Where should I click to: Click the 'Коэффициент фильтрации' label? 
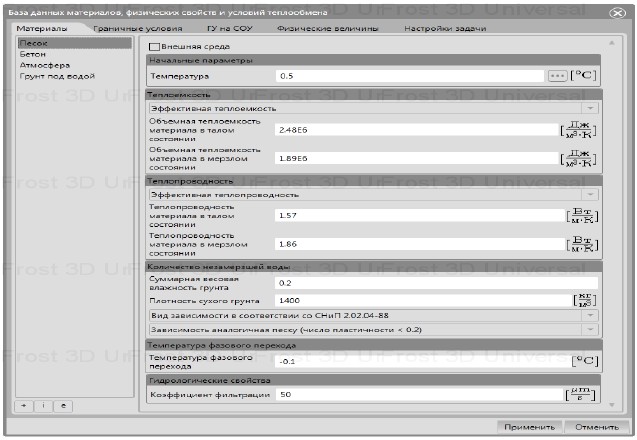coord(210,394)
